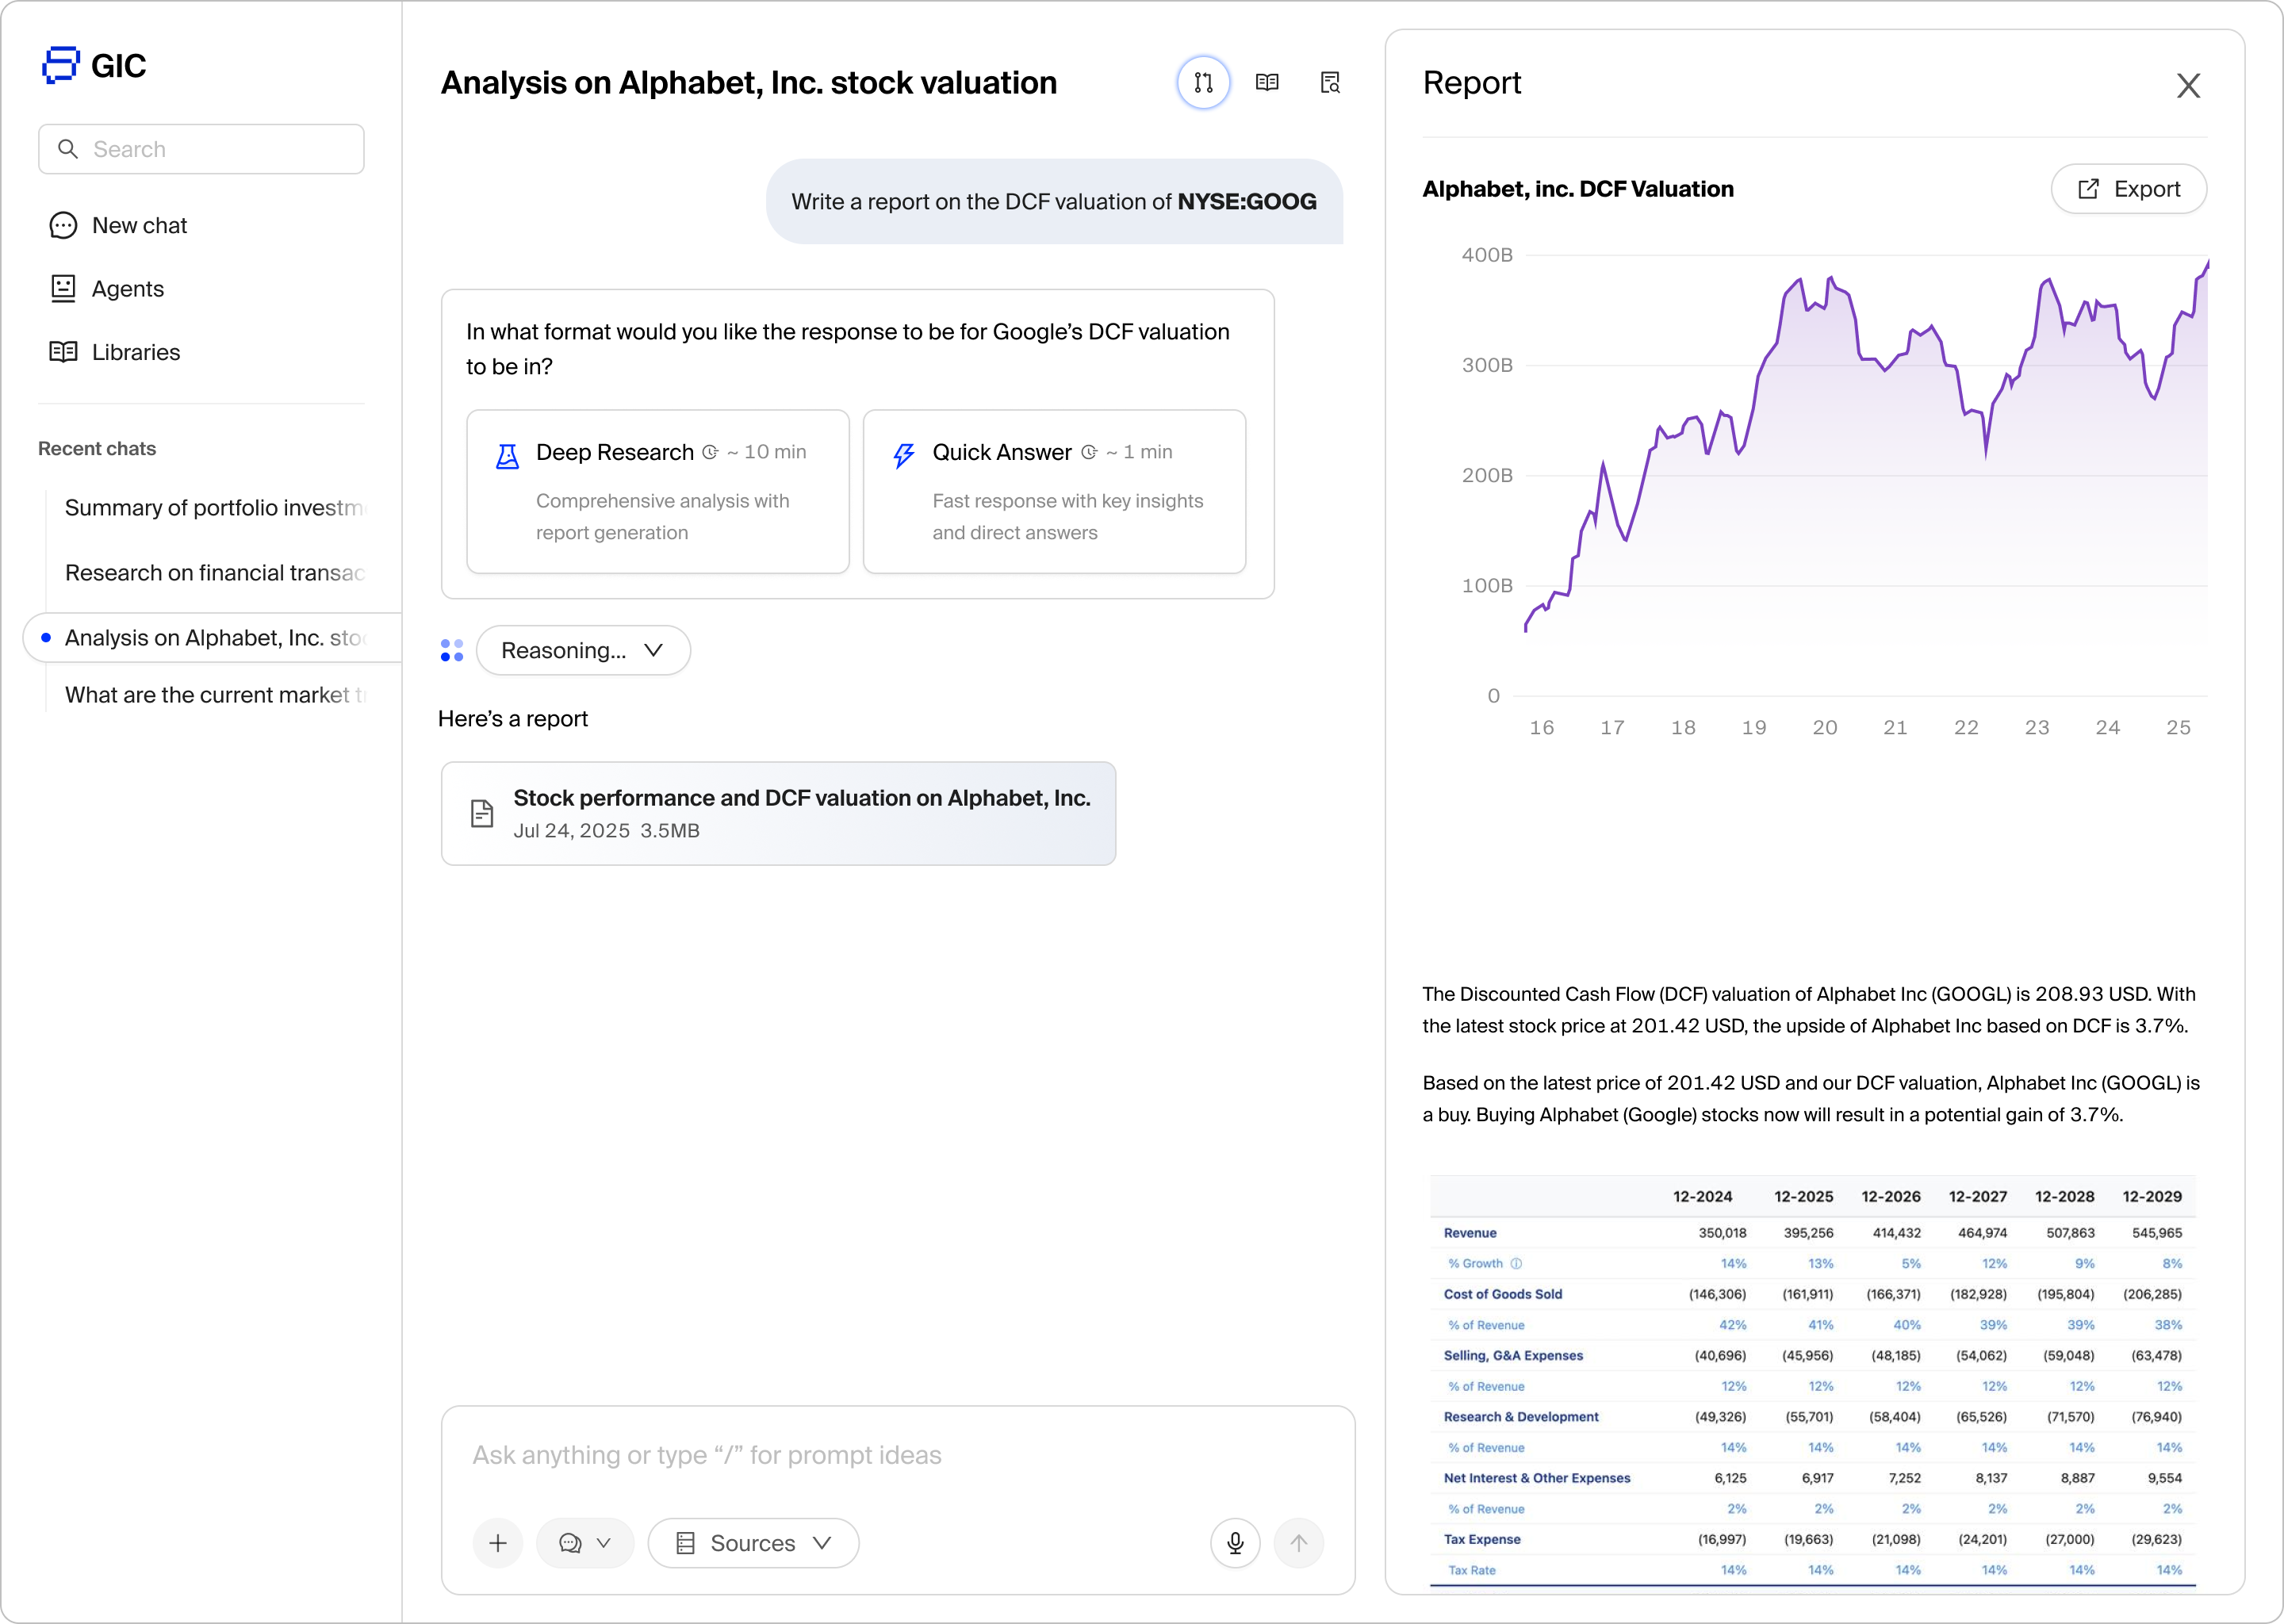Click the Libraries book icon

point(63,352)
